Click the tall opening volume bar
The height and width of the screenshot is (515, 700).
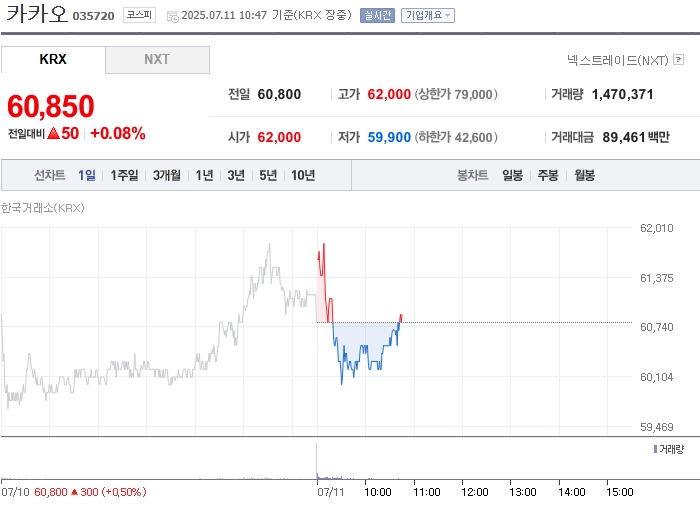(317, 461)
